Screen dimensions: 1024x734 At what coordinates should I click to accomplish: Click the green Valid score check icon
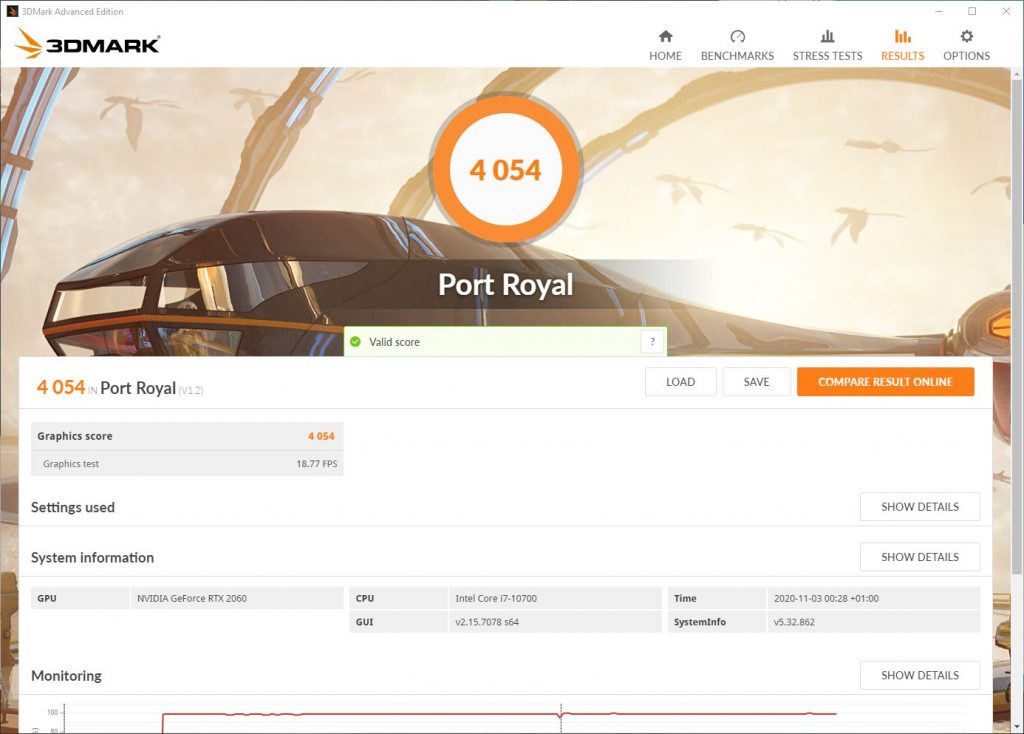coord(355,342)
